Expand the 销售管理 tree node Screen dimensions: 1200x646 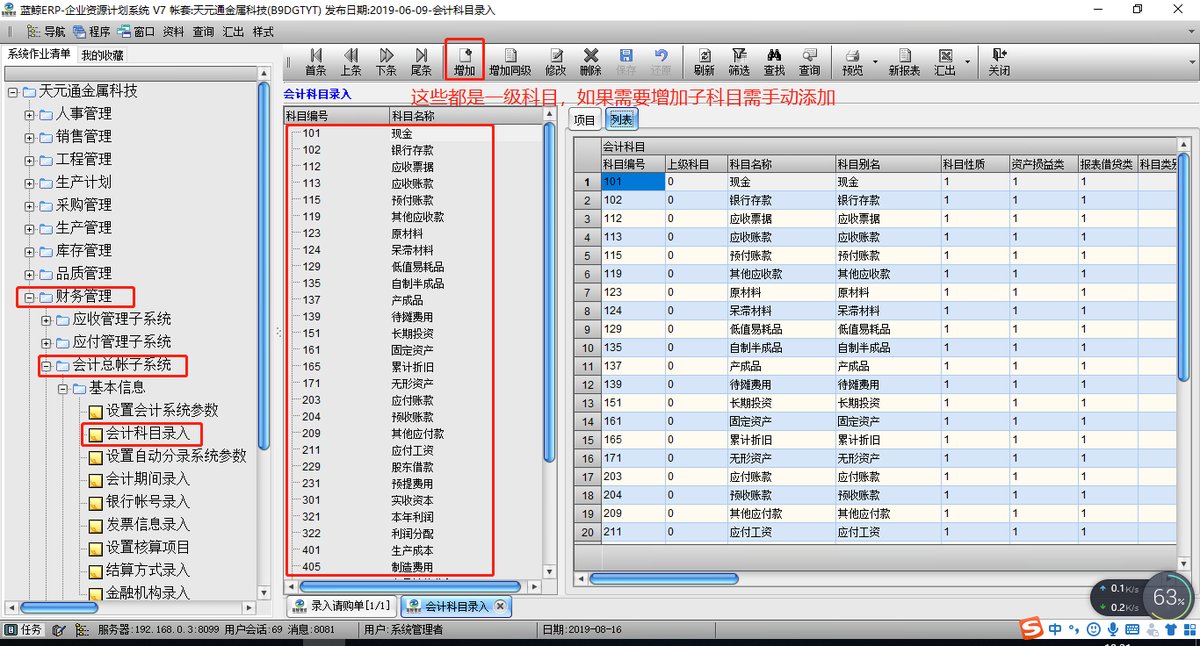click(29, 137)
